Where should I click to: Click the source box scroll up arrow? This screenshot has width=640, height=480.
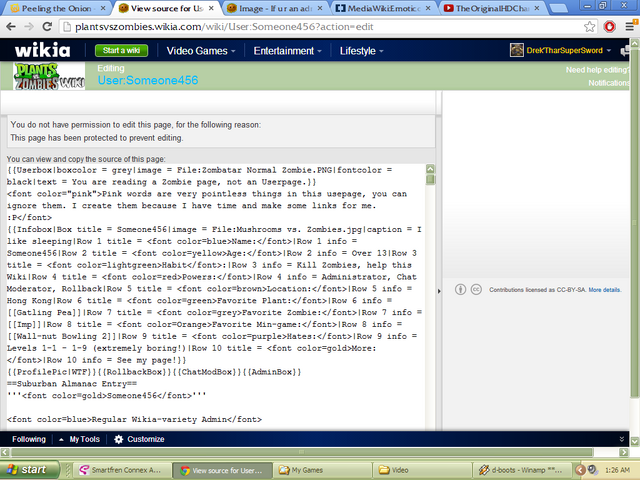coord(430,169)
